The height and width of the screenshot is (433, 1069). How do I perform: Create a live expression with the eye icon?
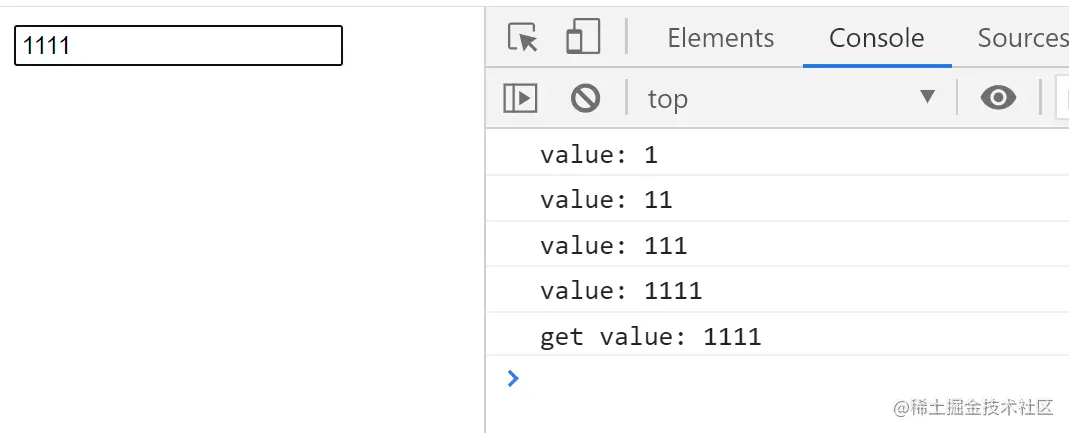pyautogui.click(x=998, y=98)
